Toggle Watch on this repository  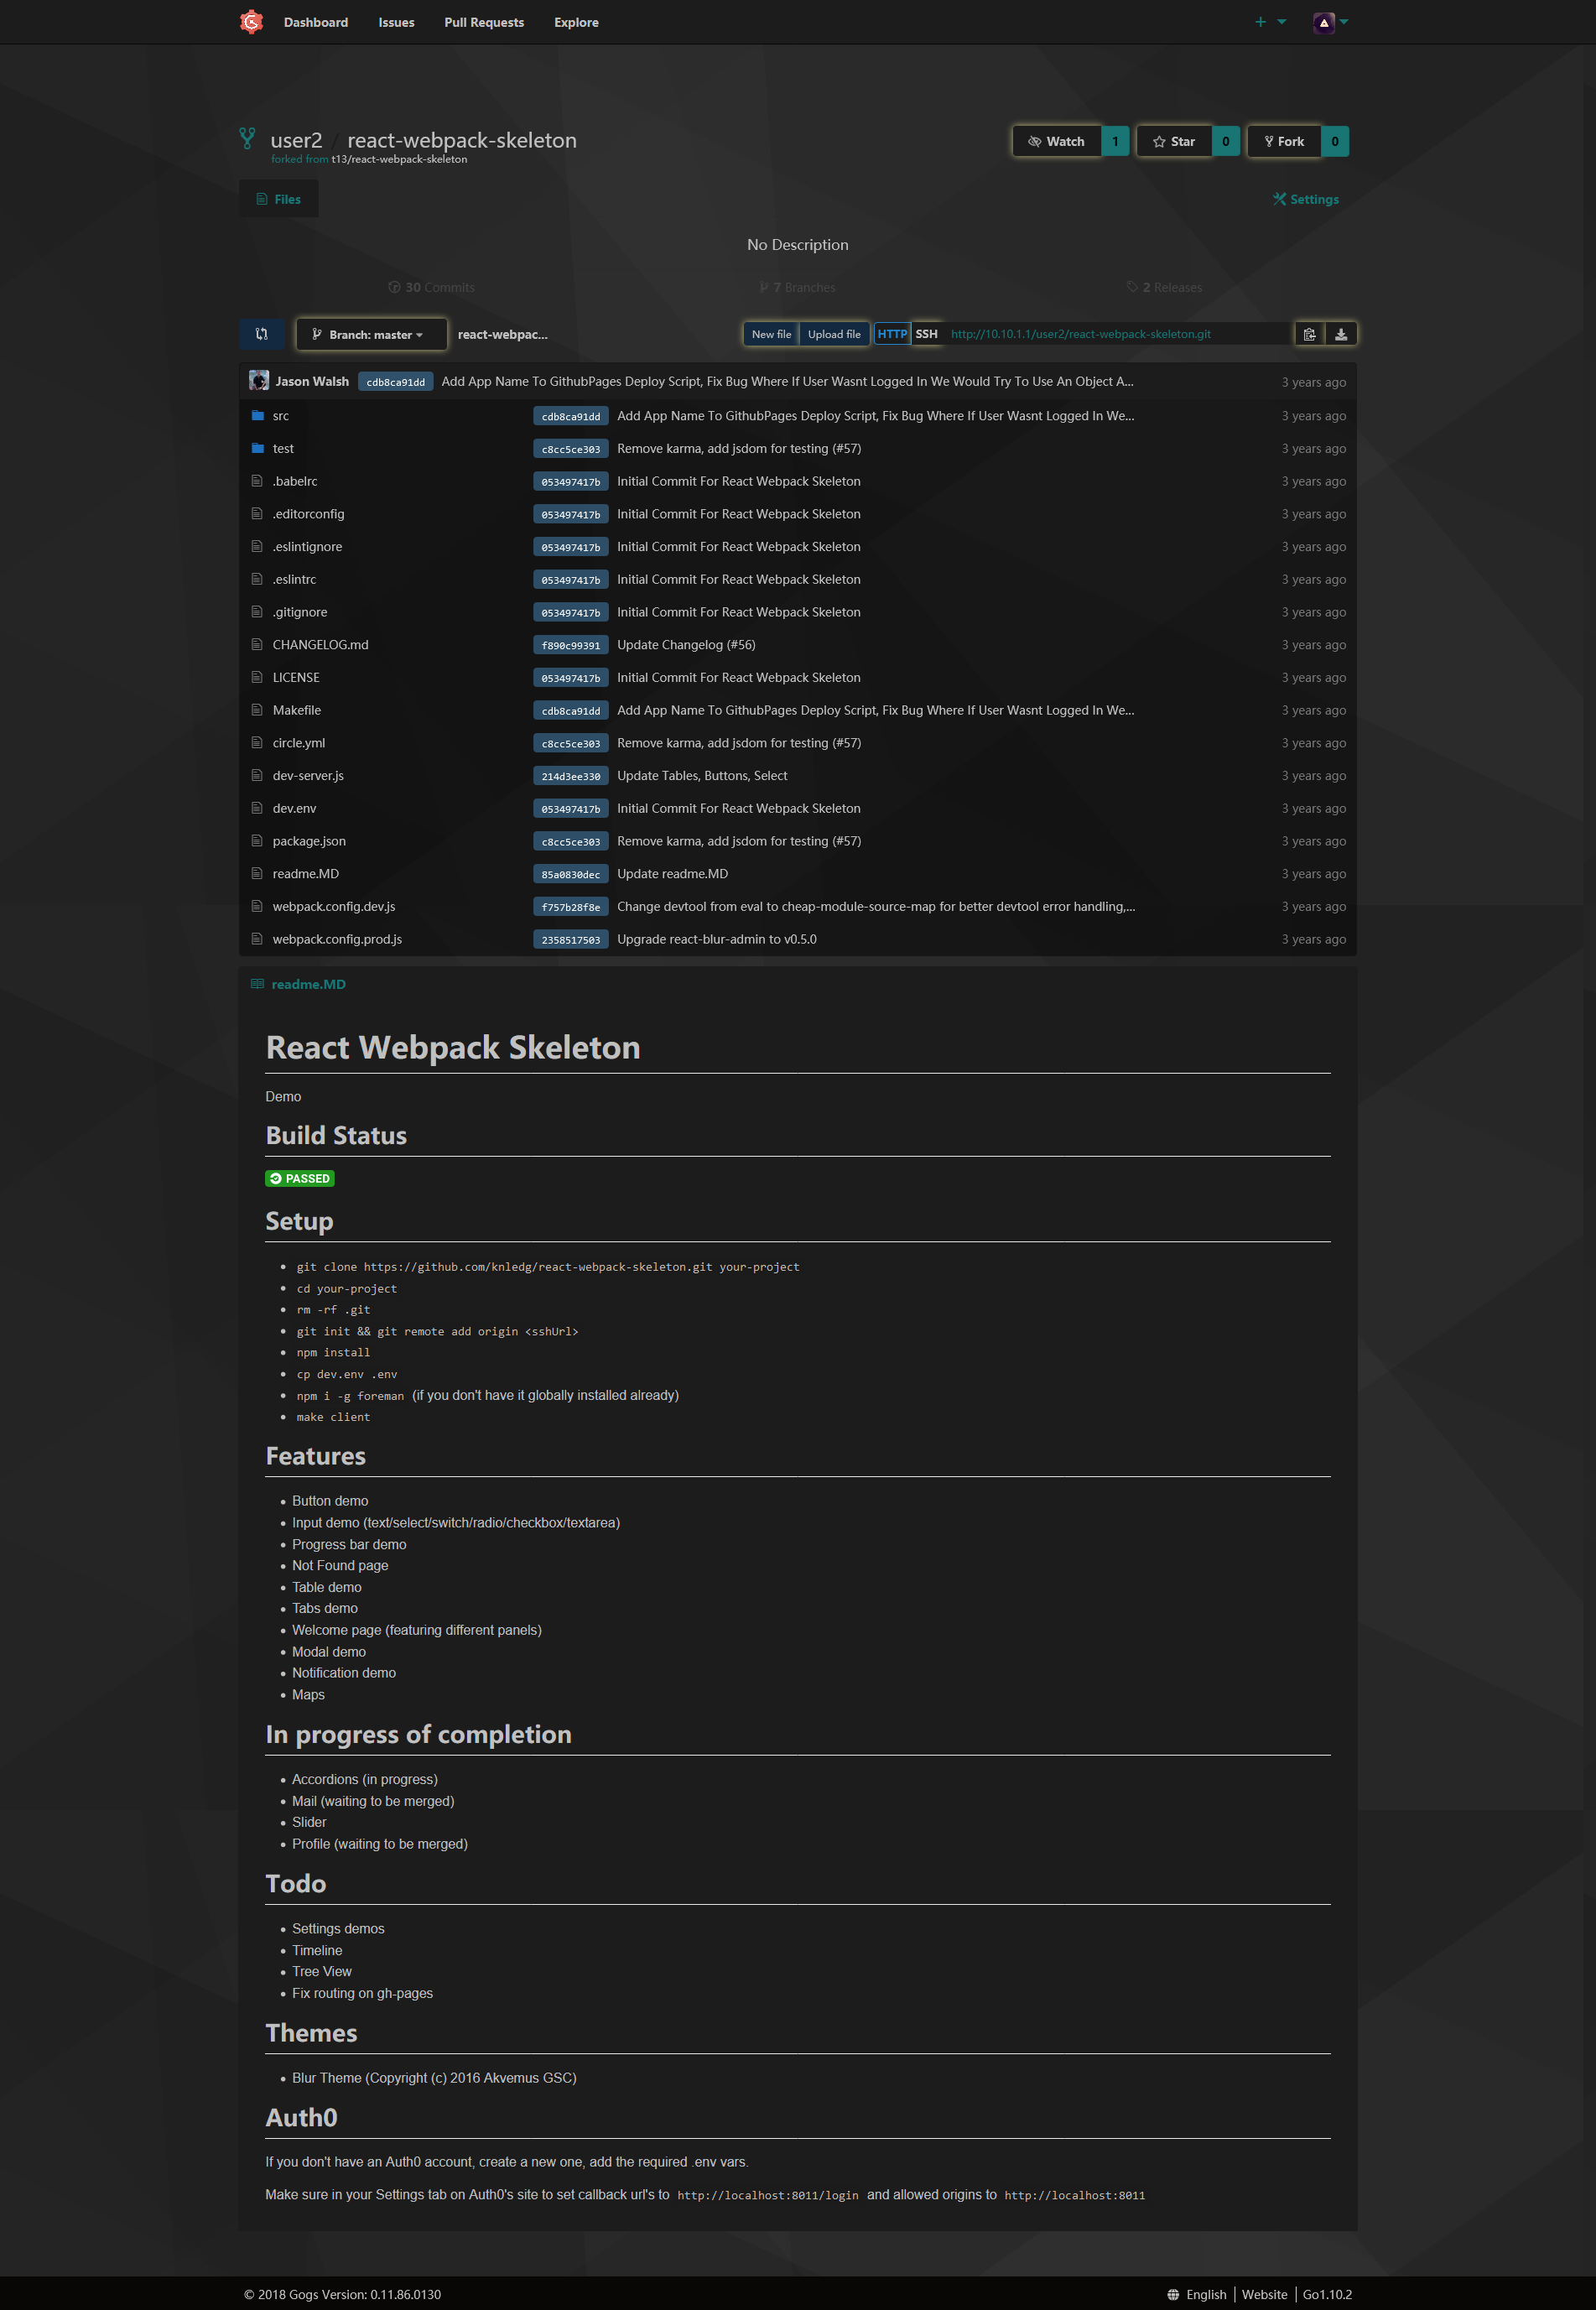(1057, 141)
